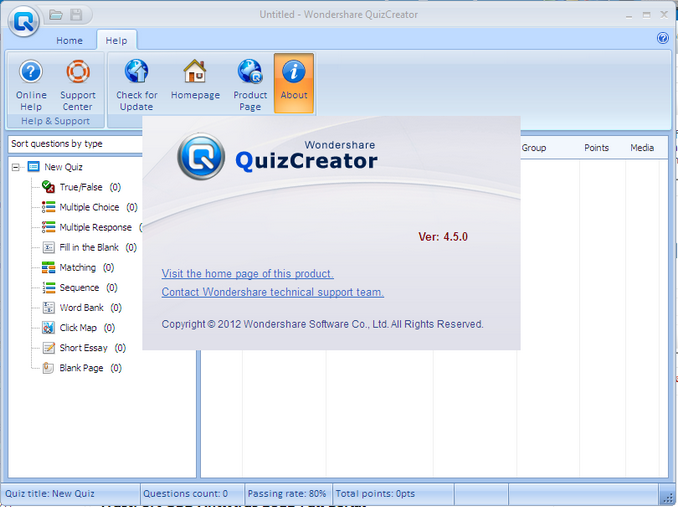The image size is (678, 507).
Task: Select the Sequence question type
Action: [80, 287]
